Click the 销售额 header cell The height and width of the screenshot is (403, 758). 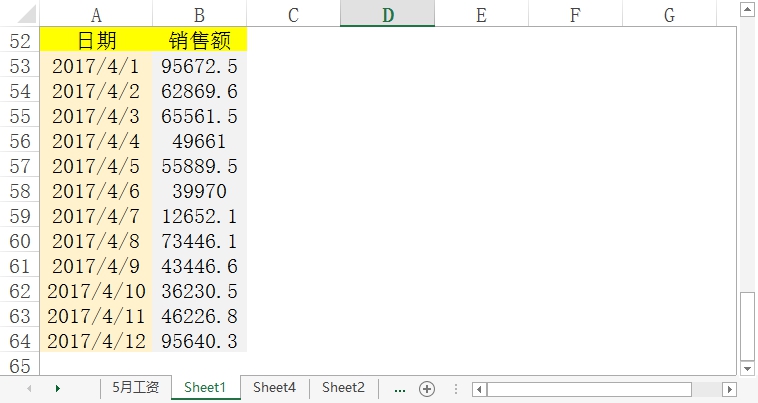tap(199, 41)
